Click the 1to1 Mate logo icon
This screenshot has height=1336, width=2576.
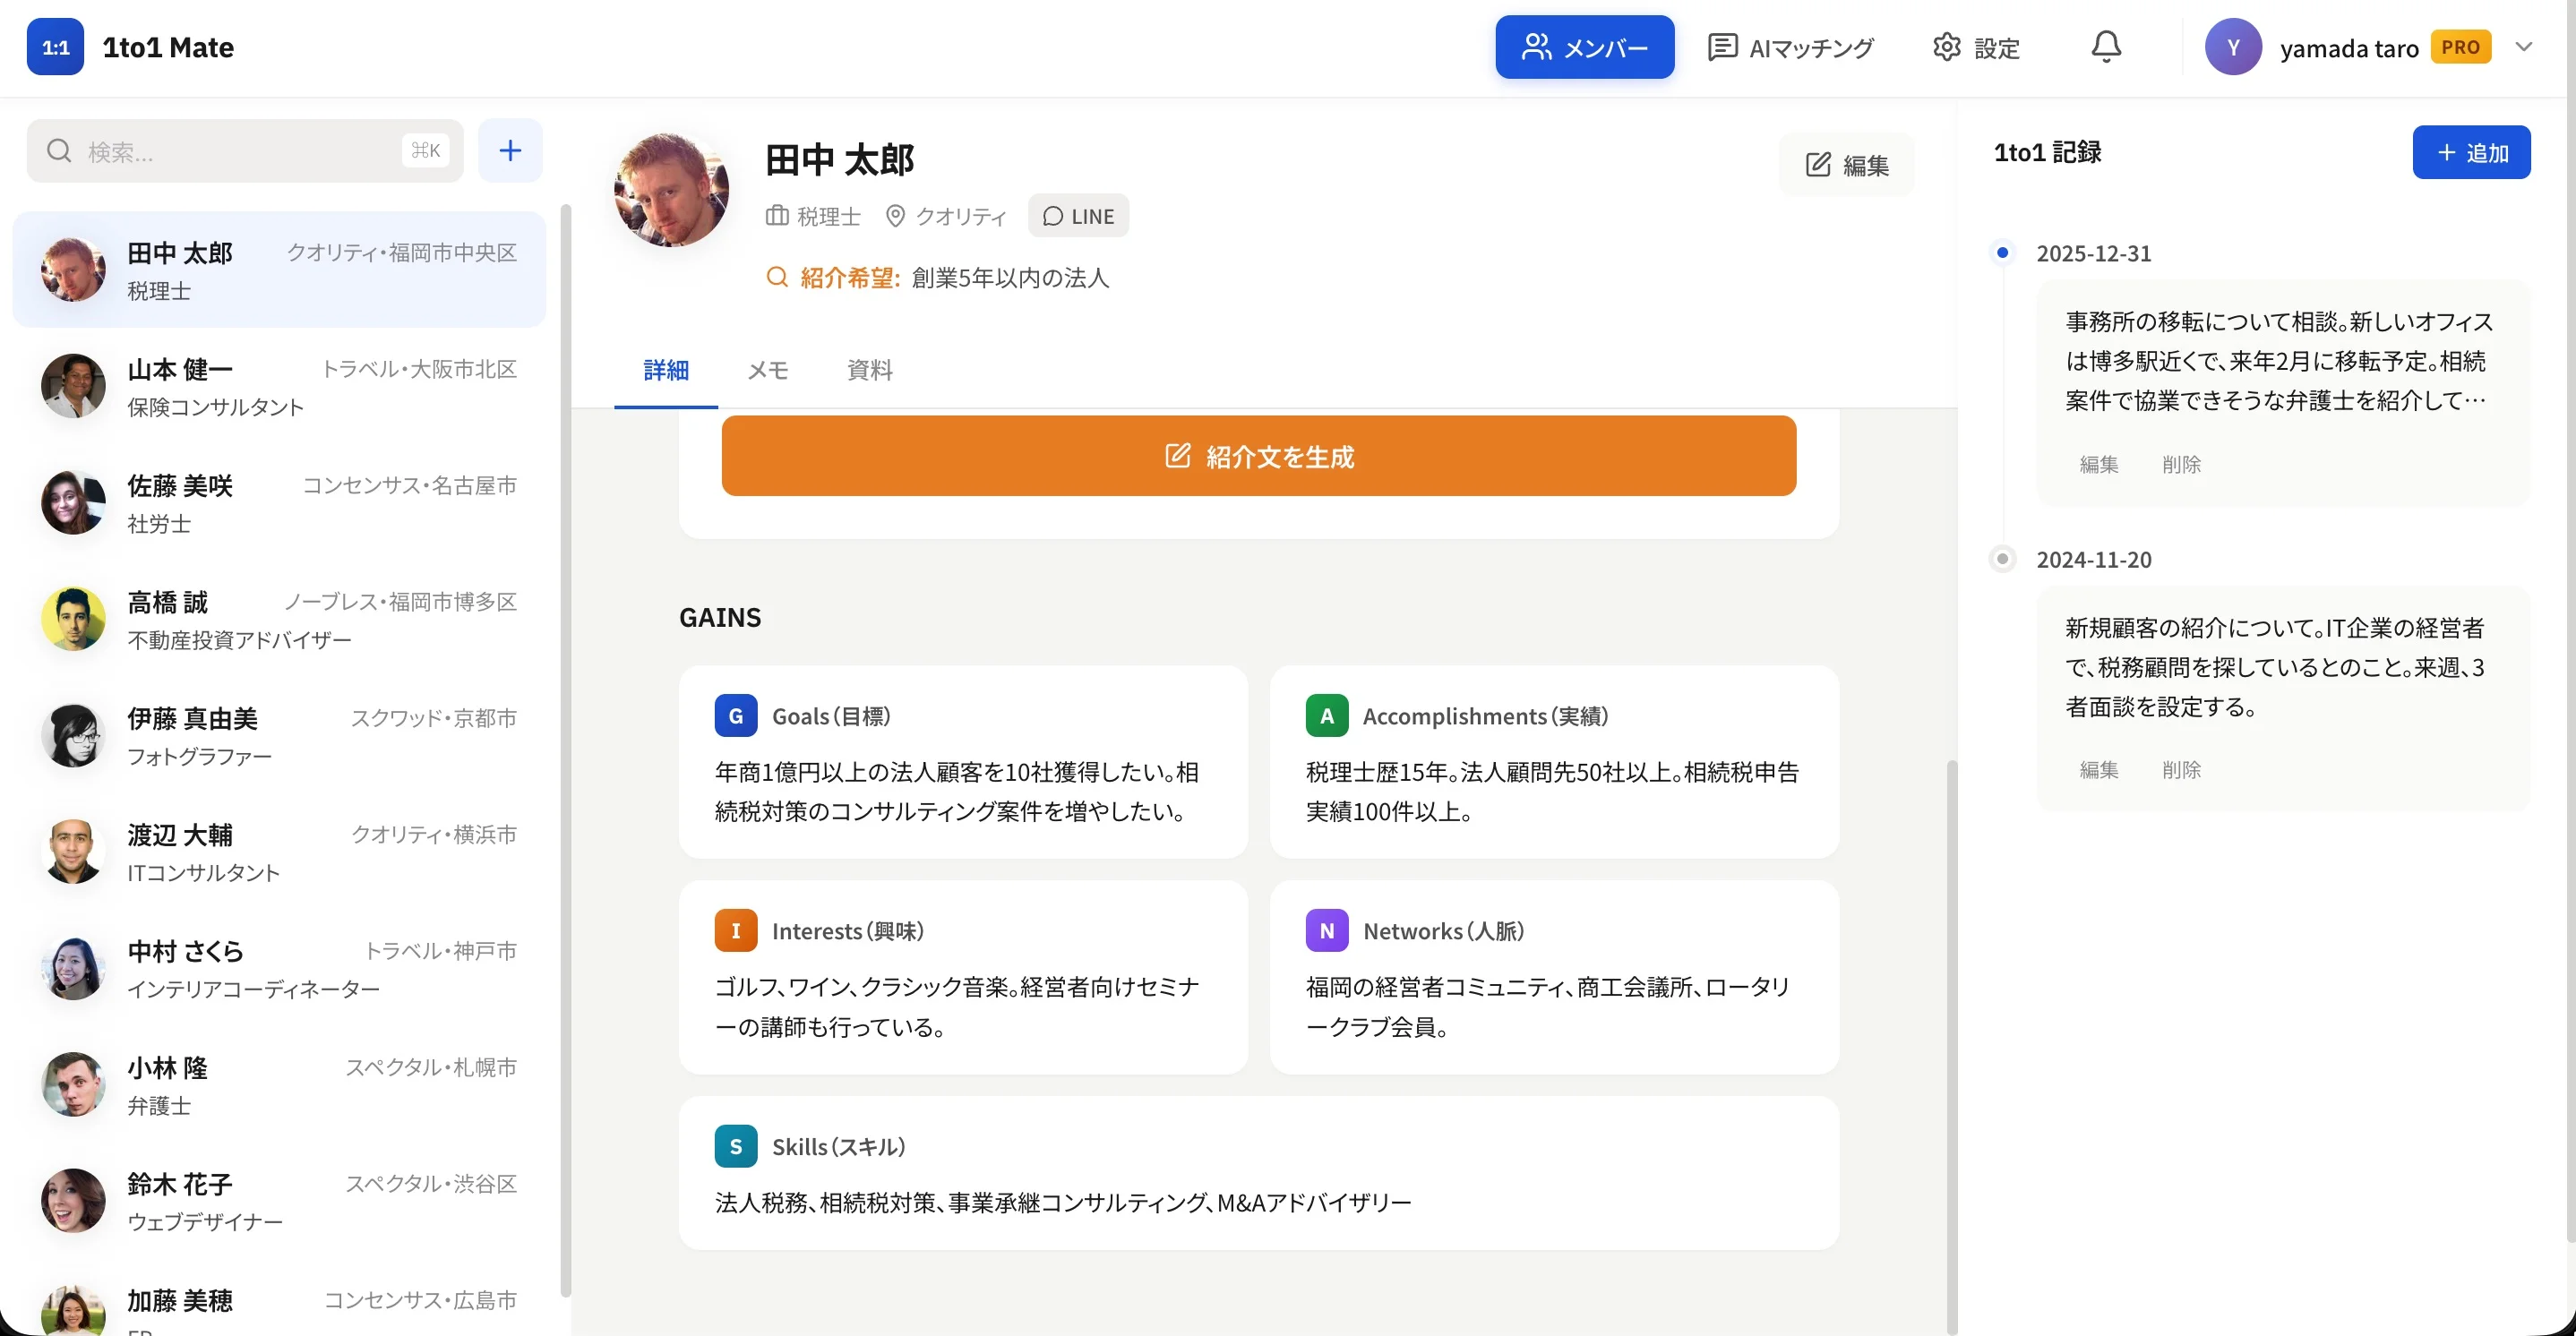point(55,47)
